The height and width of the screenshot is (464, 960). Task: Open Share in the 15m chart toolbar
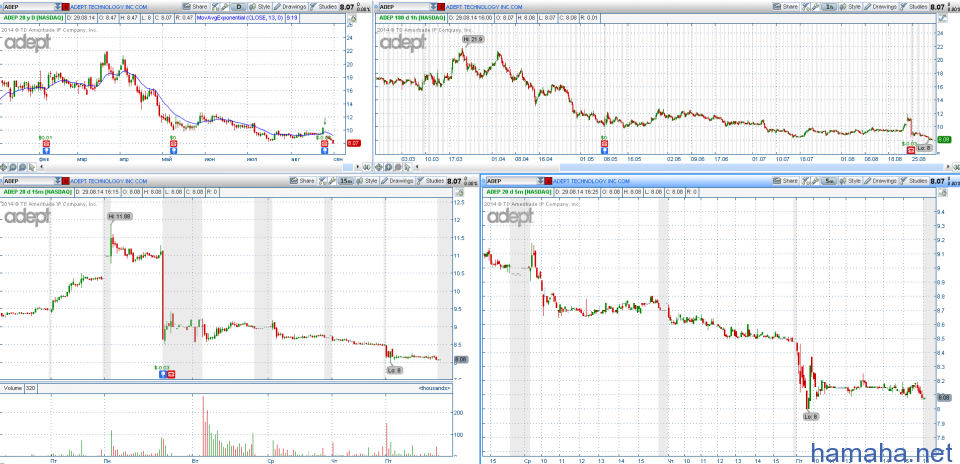pyautogui.click(x=302, y=181)
